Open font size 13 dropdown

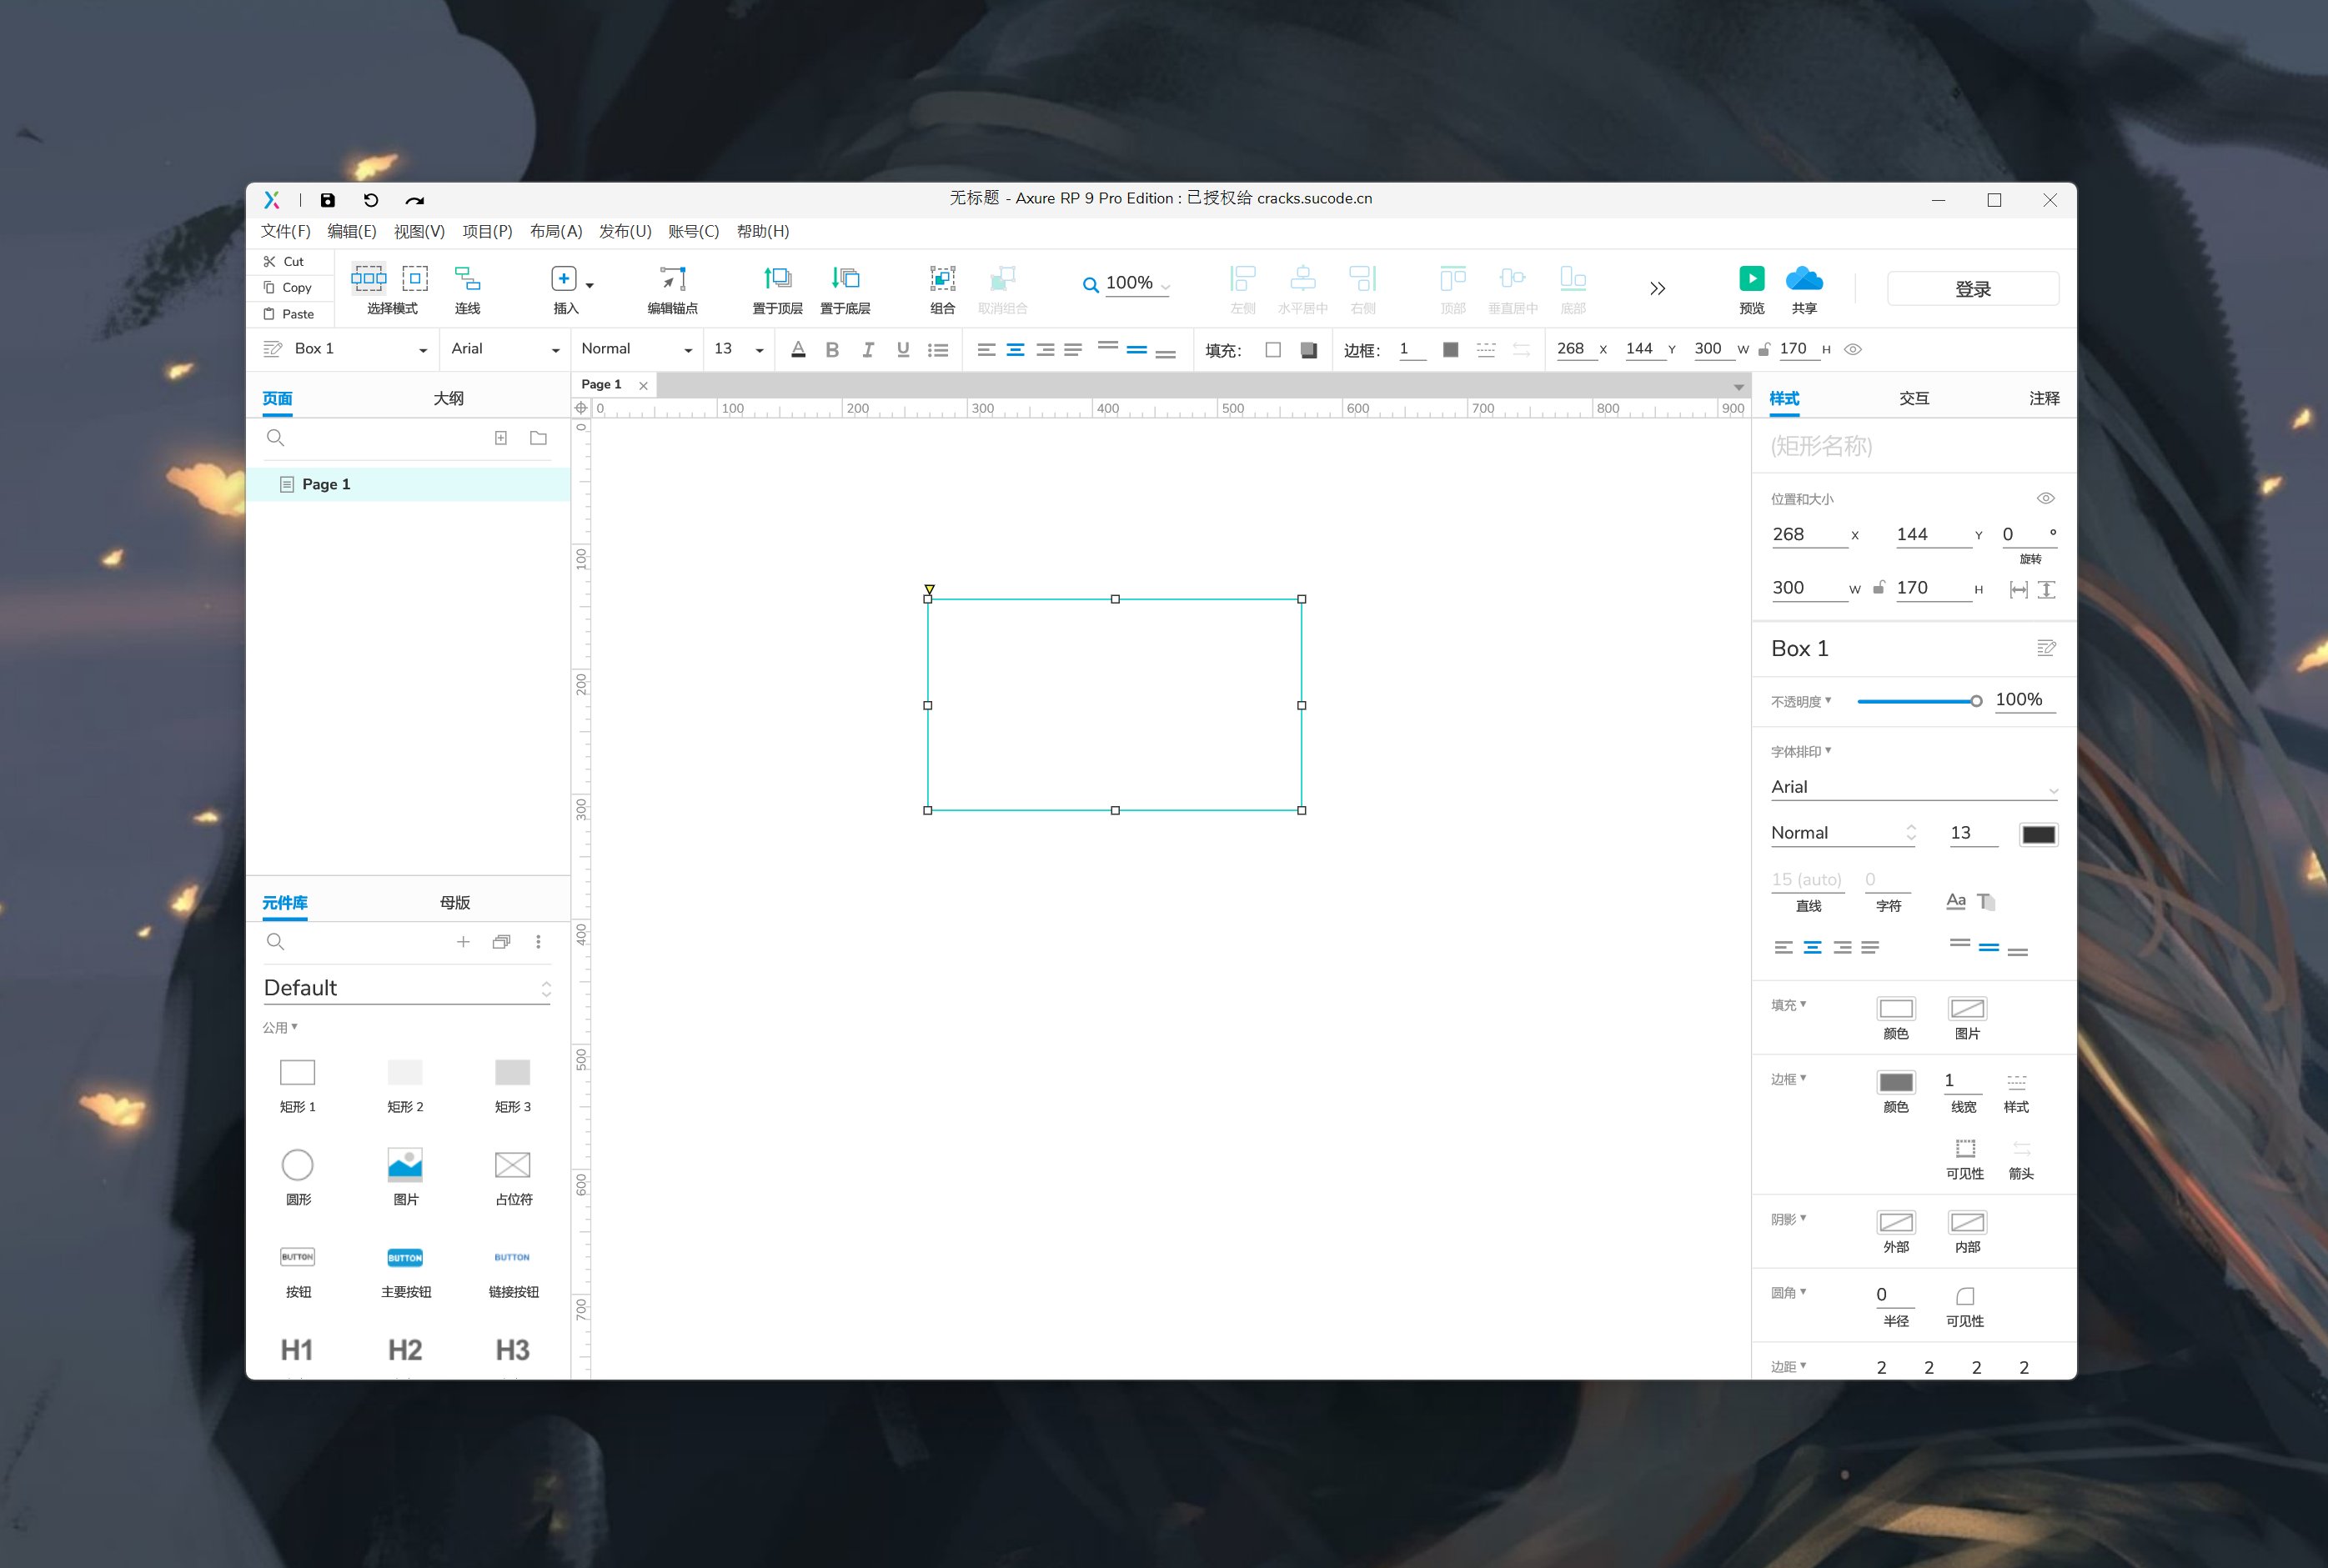(760, 350)
